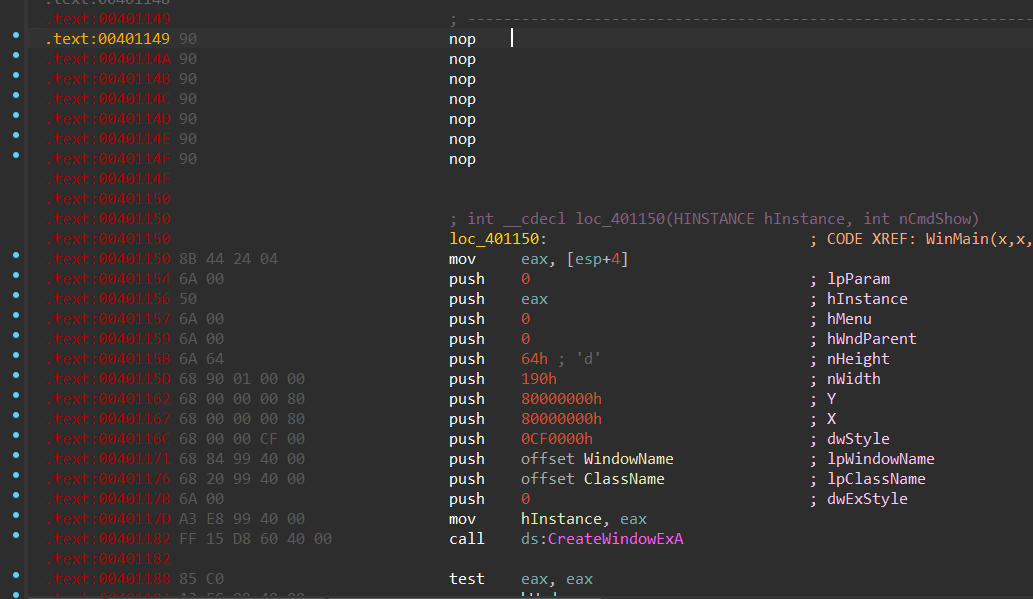Viewport: 1033px width, 599px height.
Task: Click the nHeight comment
Action: pos(858,359)
